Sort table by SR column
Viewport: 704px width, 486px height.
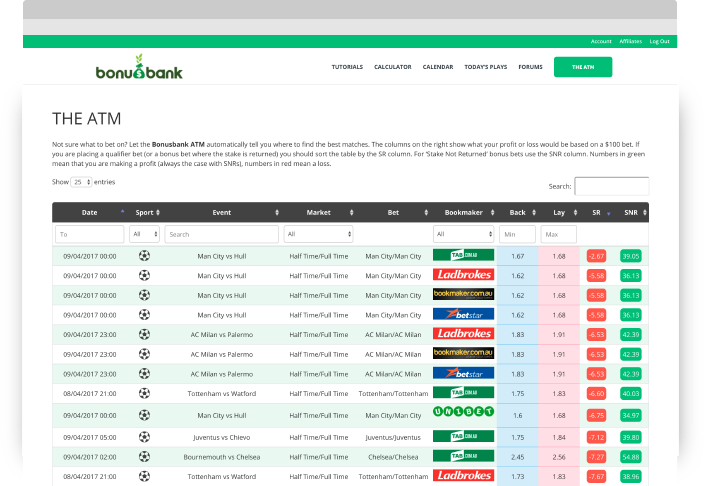(x=596, y=212)
